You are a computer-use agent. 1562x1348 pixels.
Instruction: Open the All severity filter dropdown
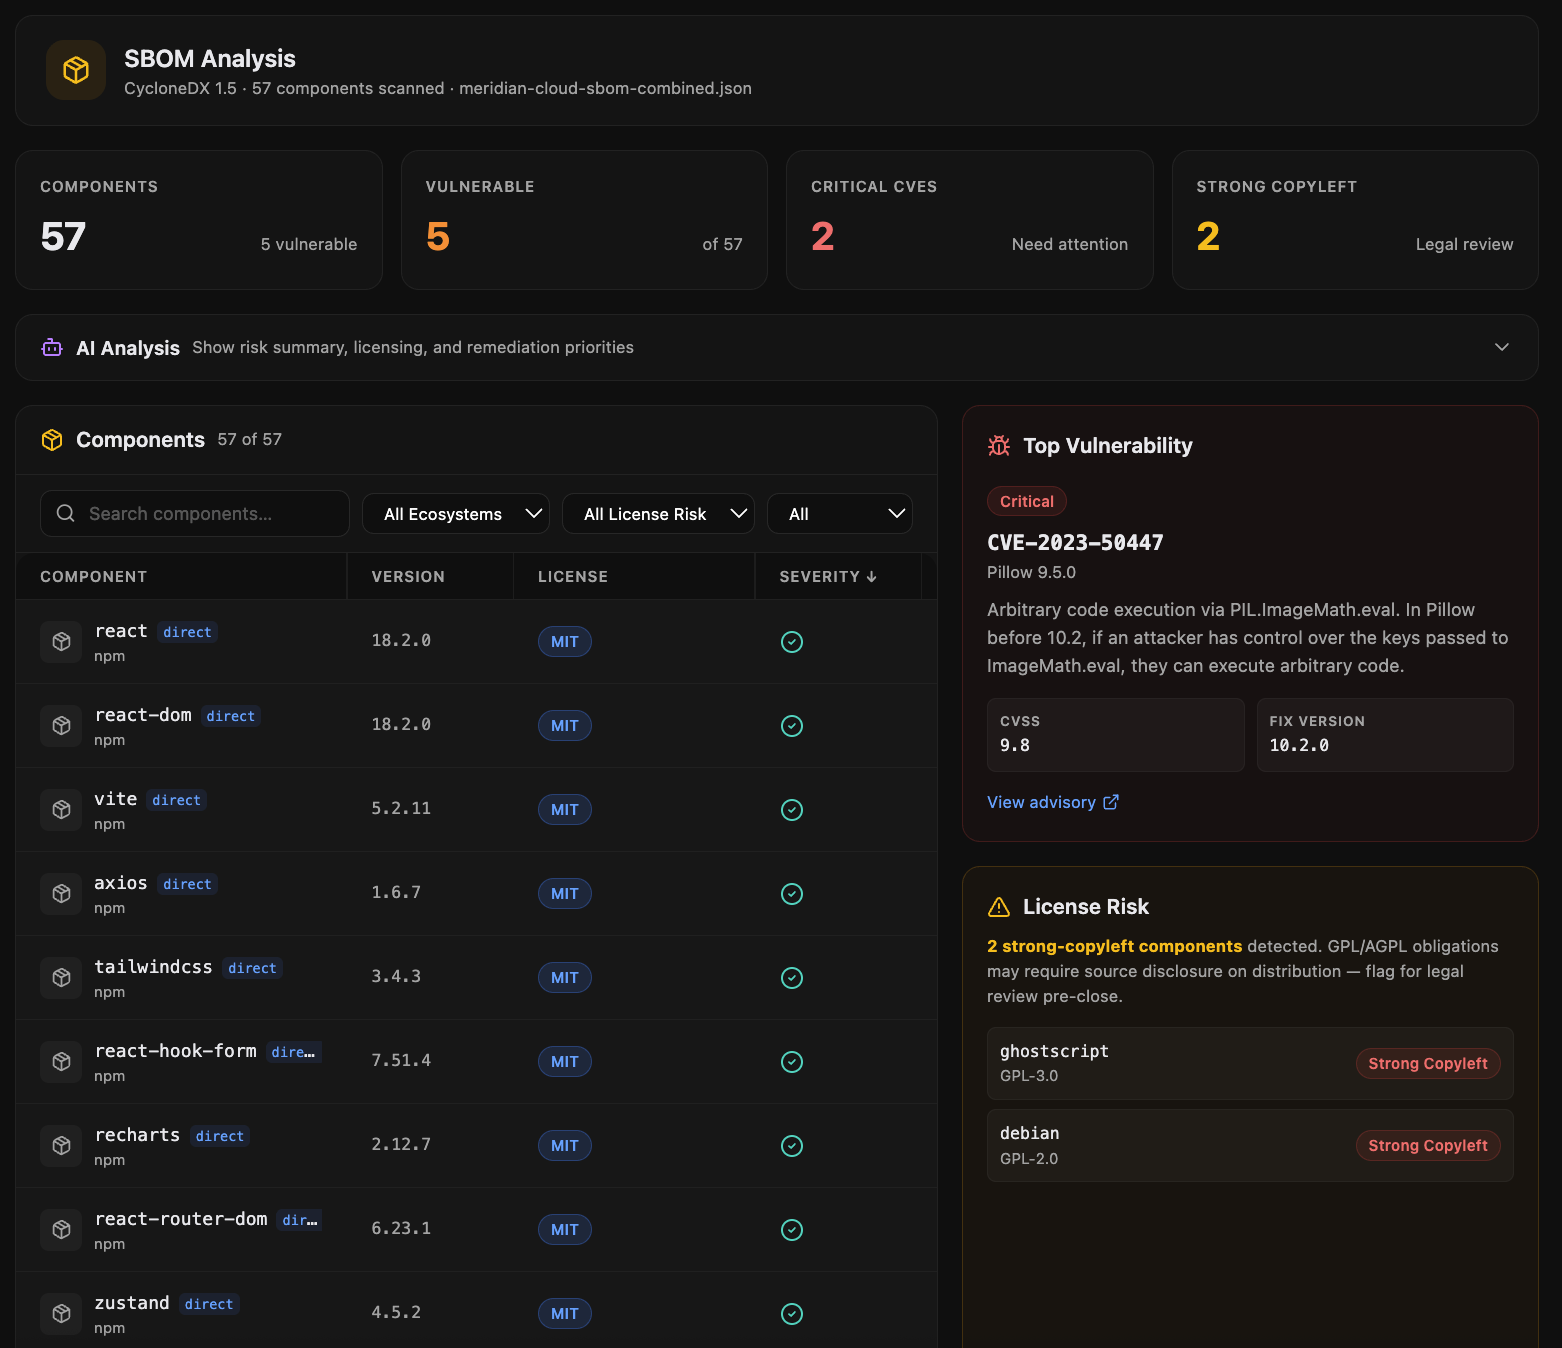pos(840,513)
